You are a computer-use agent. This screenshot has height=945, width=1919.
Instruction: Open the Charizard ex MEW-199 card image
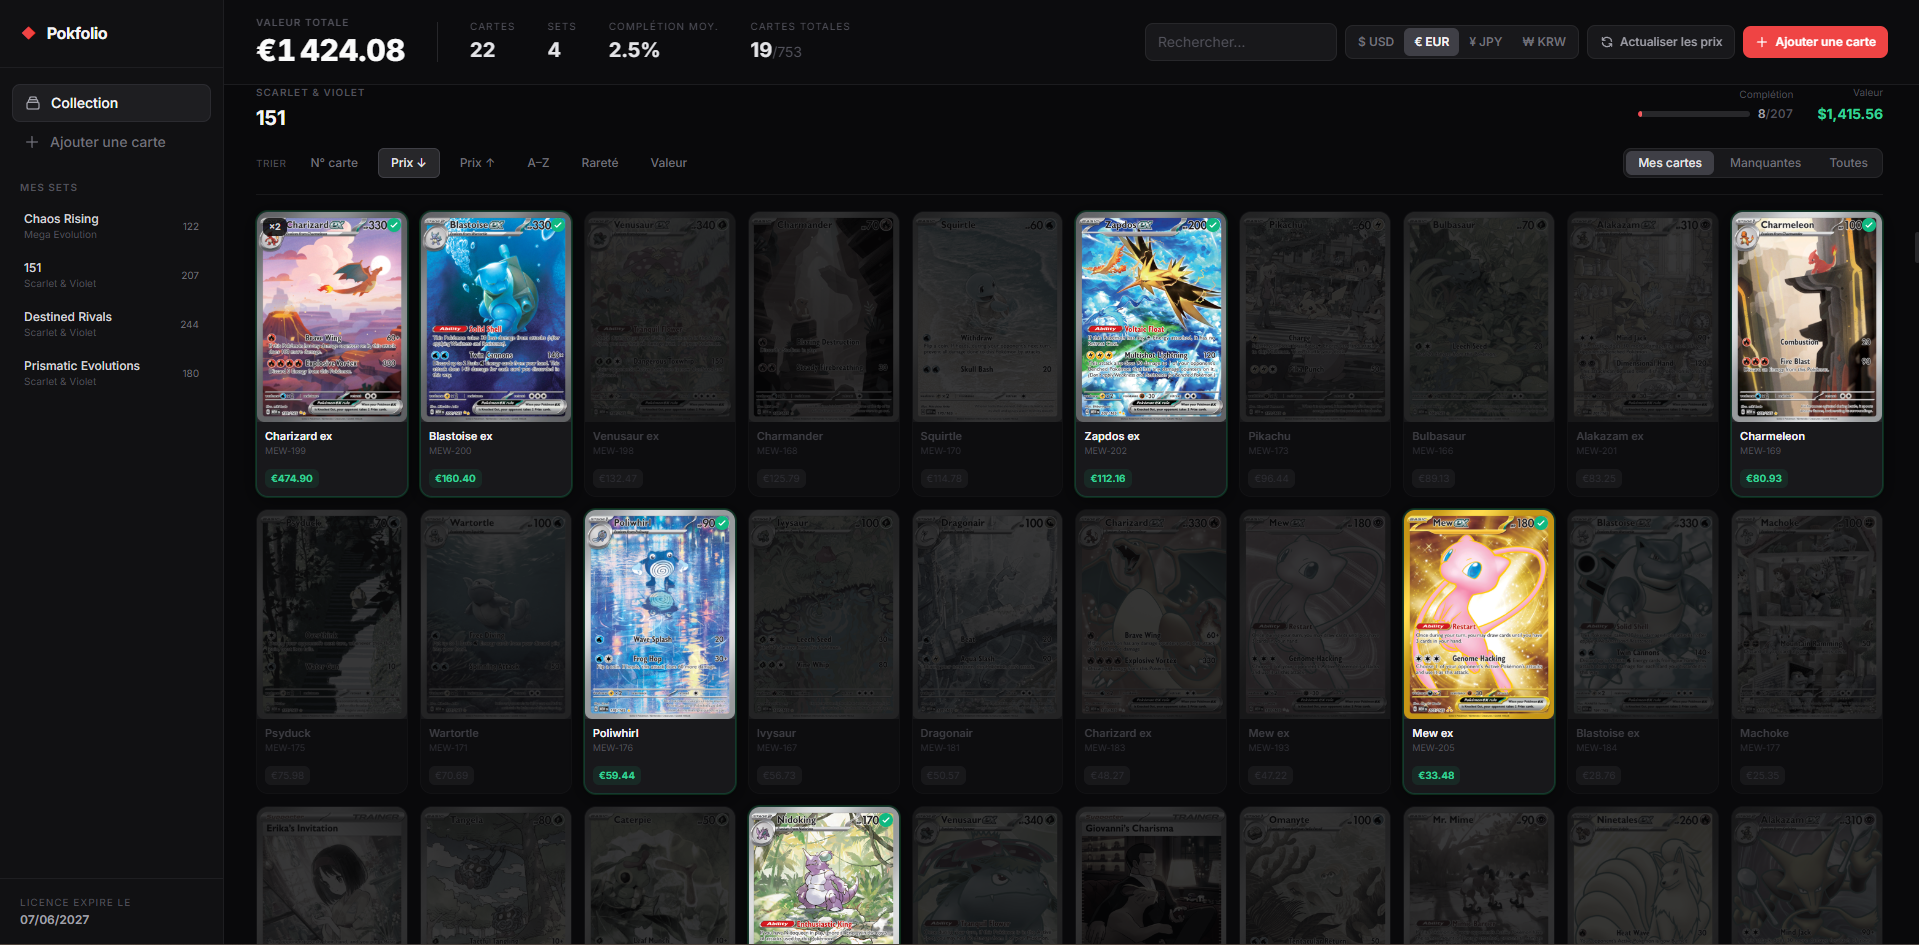(x=332, y=317)
